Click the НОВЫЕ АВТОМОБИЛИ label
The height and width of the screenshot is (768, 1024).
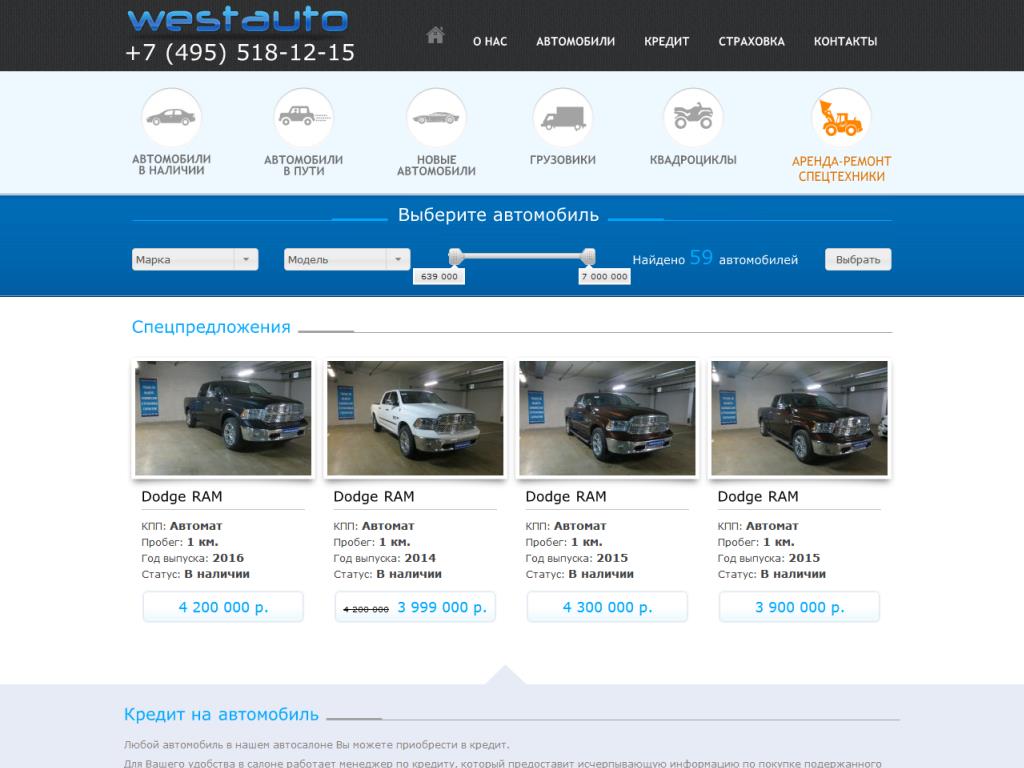pos(436,165)
